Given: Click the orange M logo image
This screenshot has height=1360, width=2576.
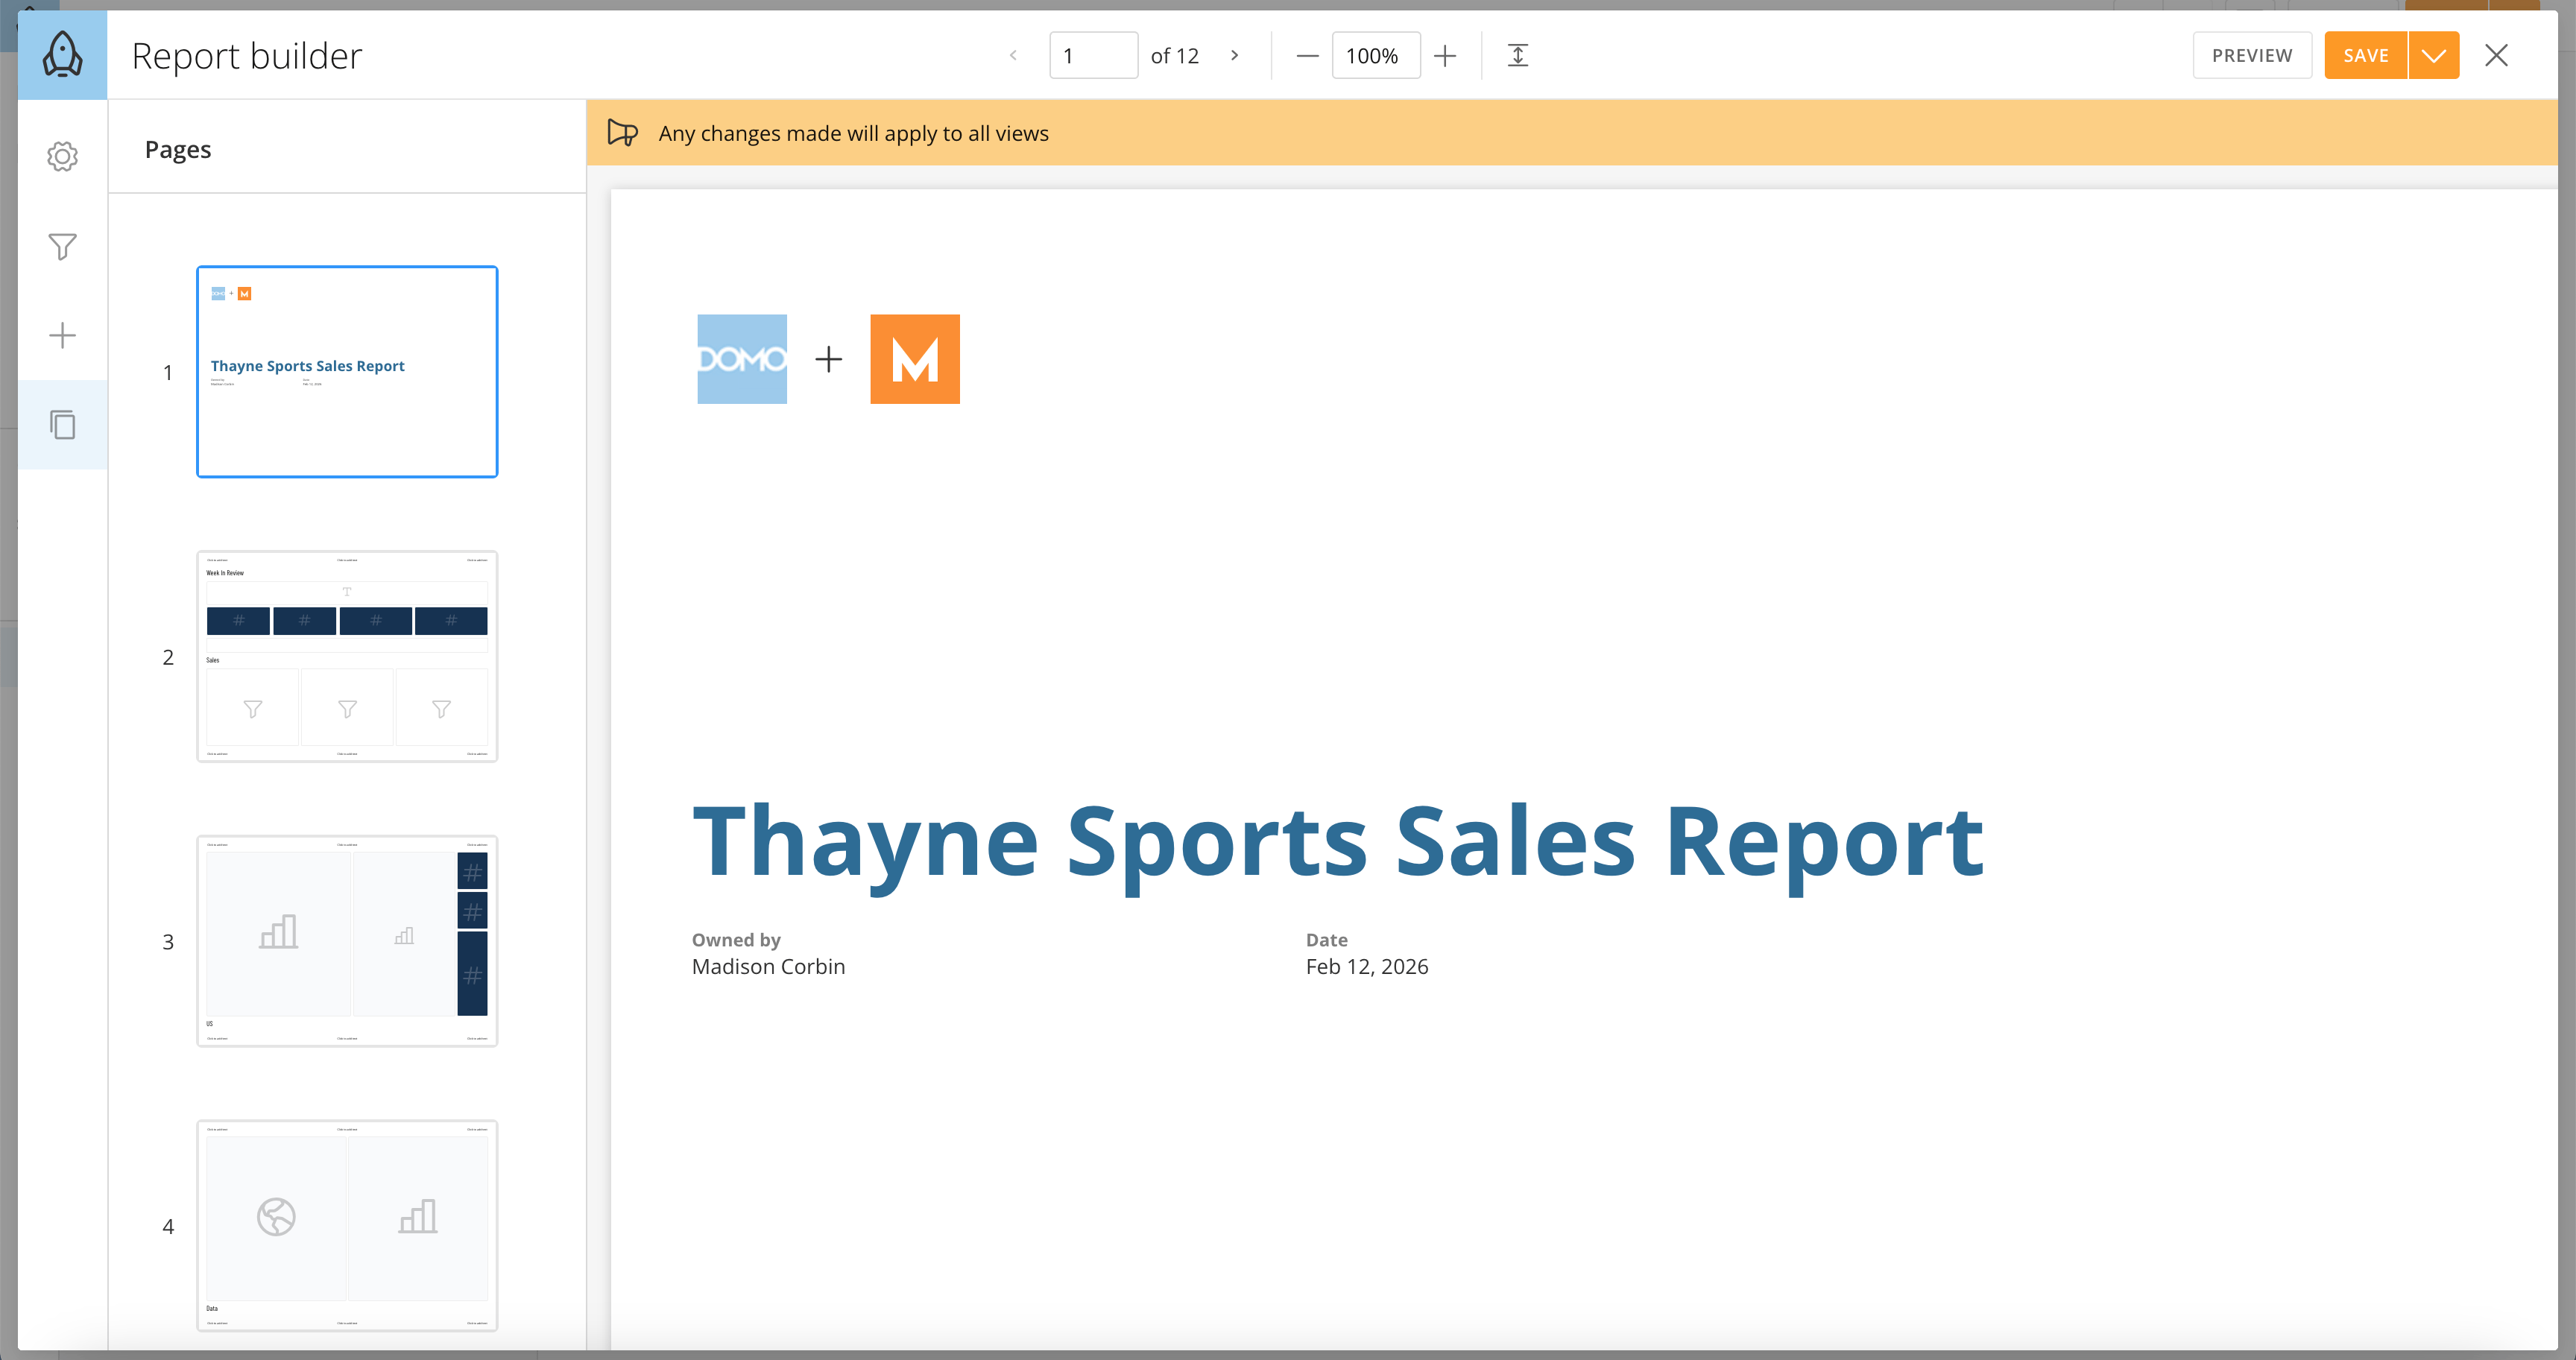Looking at the screenshot, I should coord(915,359).
